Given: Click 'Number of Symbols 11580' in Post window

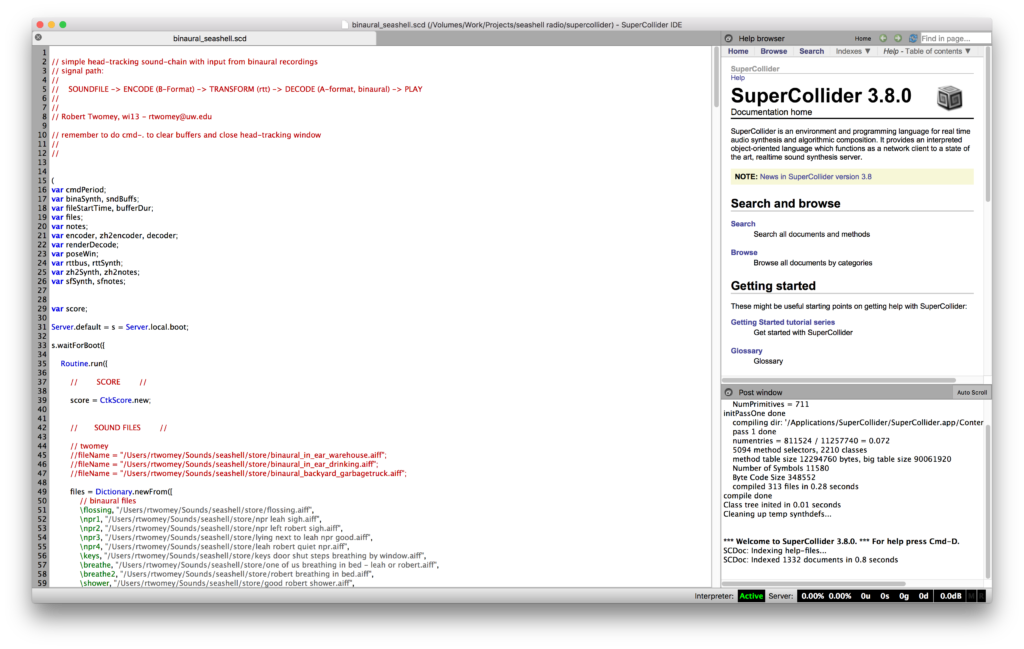Looking at the screenshot, I should [x=780, y=468].
